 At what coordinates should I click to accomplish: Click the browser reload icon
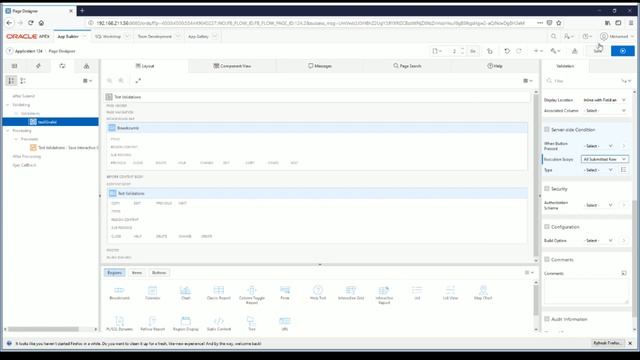31,23
